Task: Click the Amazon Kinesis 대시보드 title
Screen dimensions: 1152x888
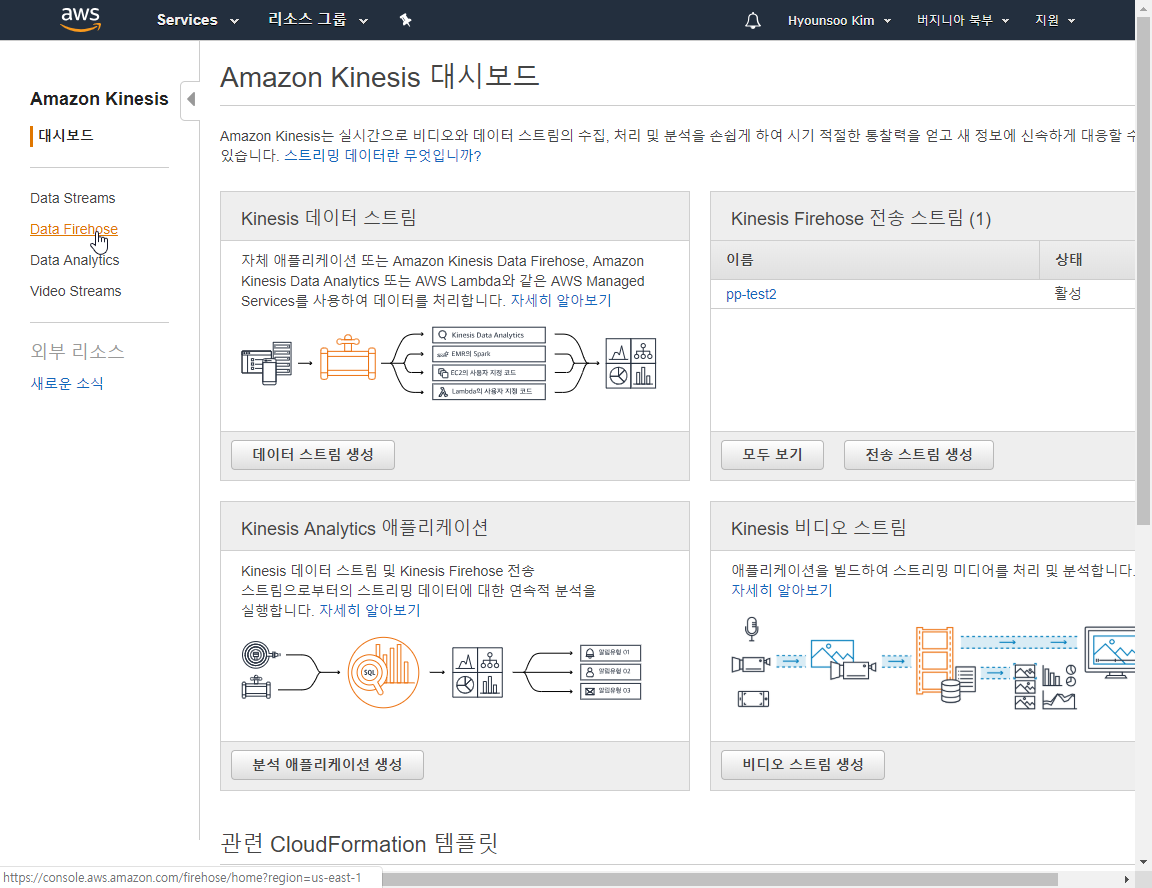Action: point(380,77)
